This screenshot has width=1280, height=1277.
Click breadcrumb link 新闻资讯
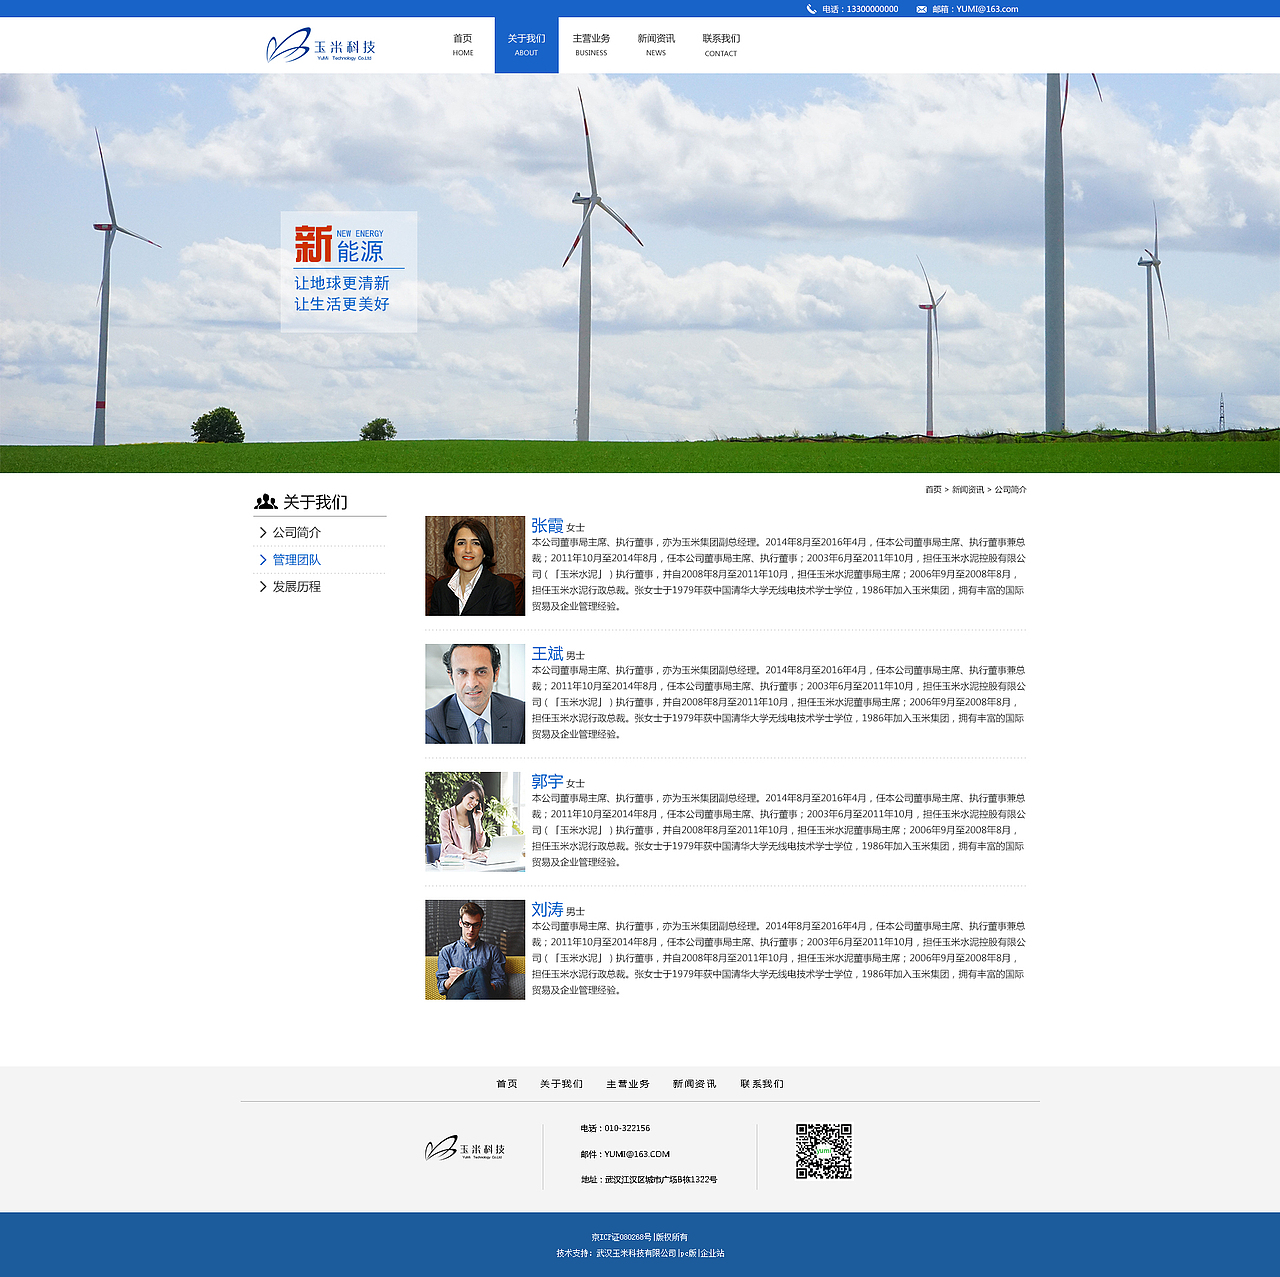968,490
